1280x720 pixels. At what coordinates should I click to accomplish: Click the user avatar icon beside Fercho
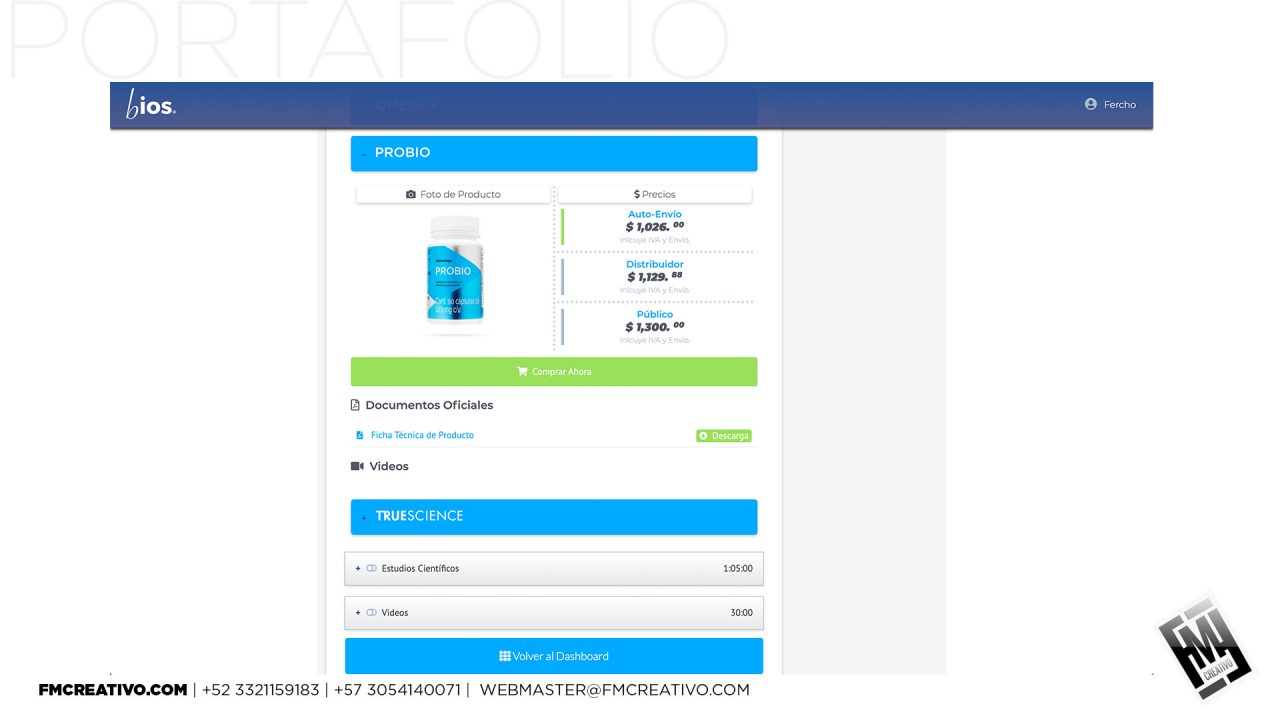(x=1091, y=104)
